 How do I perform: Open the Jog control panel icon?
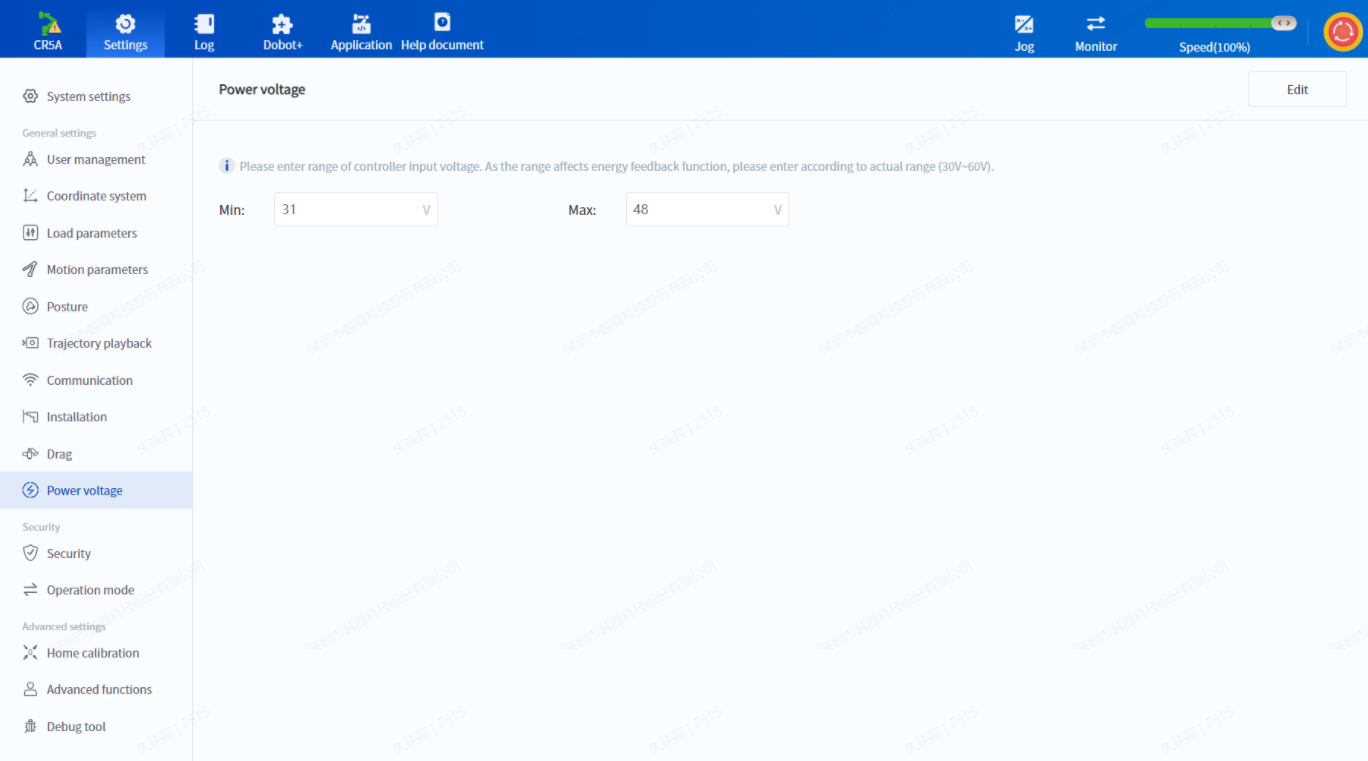[x=1024, y=24]
